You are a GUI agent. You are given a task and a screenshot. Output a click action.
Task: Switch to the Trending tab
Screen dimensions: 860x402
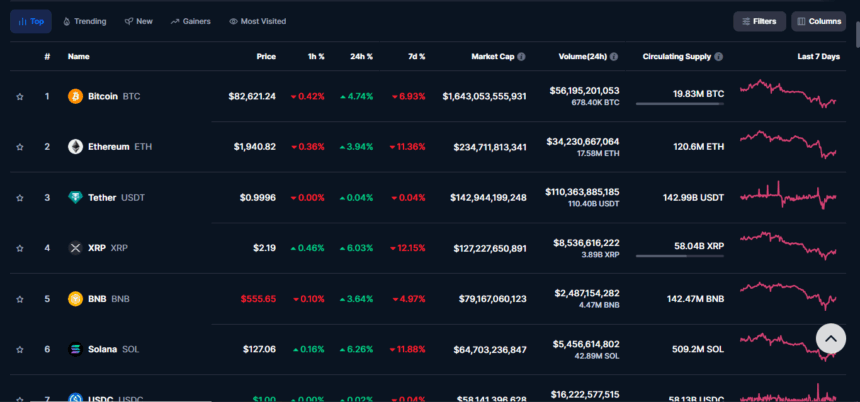(84, 21)
